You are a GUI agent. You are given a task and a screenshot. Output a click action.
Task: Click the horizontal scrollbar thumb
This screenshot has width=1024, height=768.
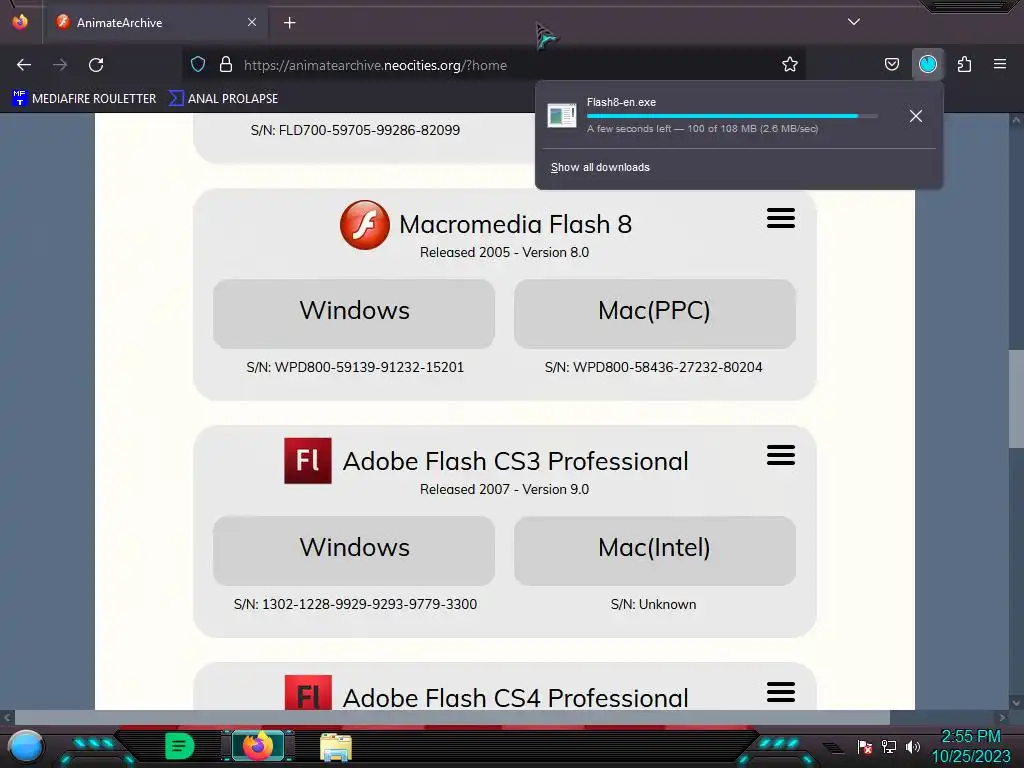pyautogui.click(x=452, y=717)
